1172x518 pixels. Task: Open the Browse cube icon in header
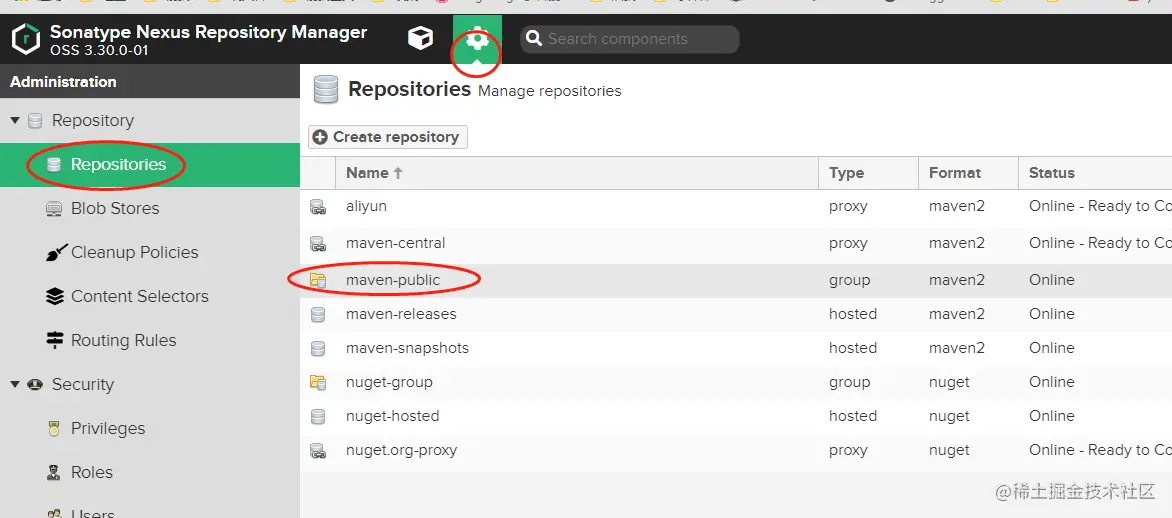click(x=421, y=39)
